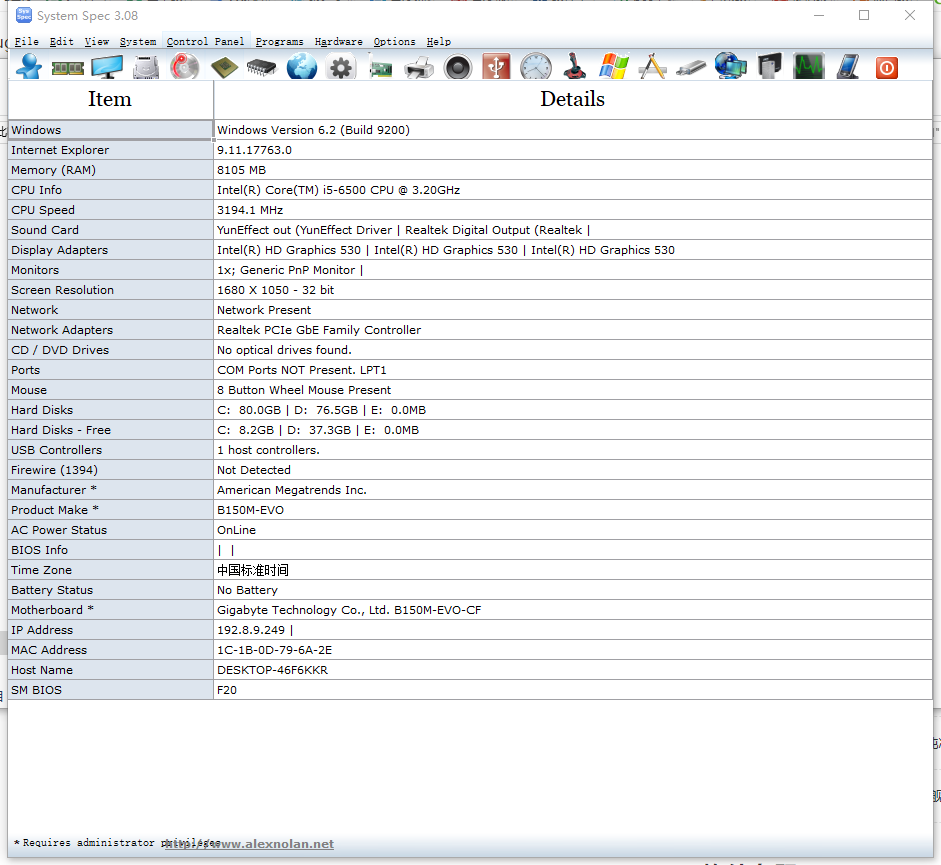The width and height of the screenshot is (941, 865).
Task: Click the gear settings toolbar icon
Action: (341, 67)
